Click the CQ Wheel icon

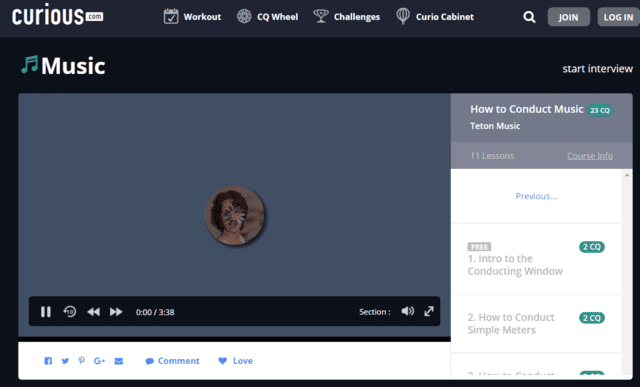pyautogui.click(x=244, y=16)
